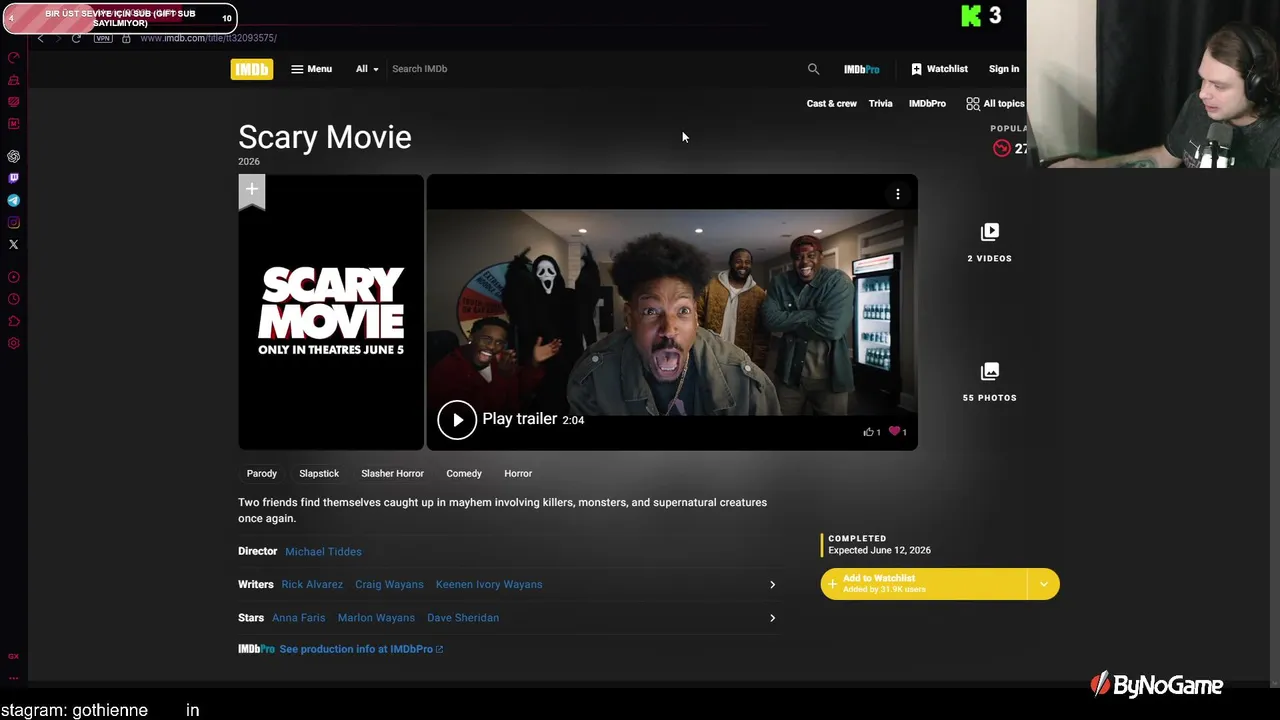Select the Parody genre chip
1280x720 pixels.
coord(262,473)
